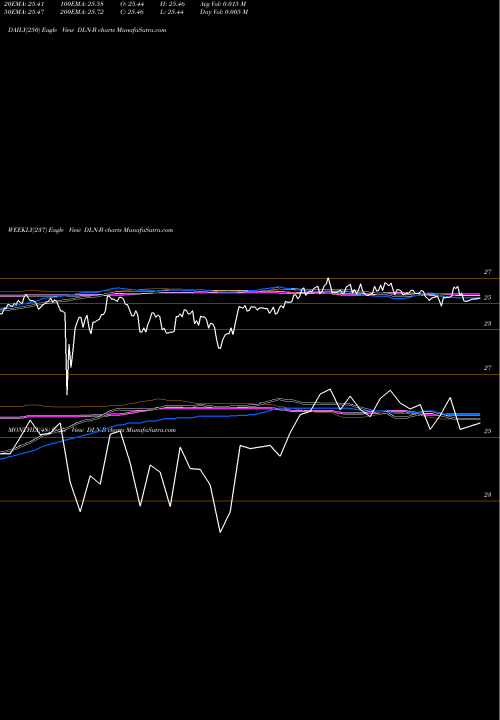Click the top '27' axis label of weekly chart
This screenshot has width=500, height=720.
[488, 272]
